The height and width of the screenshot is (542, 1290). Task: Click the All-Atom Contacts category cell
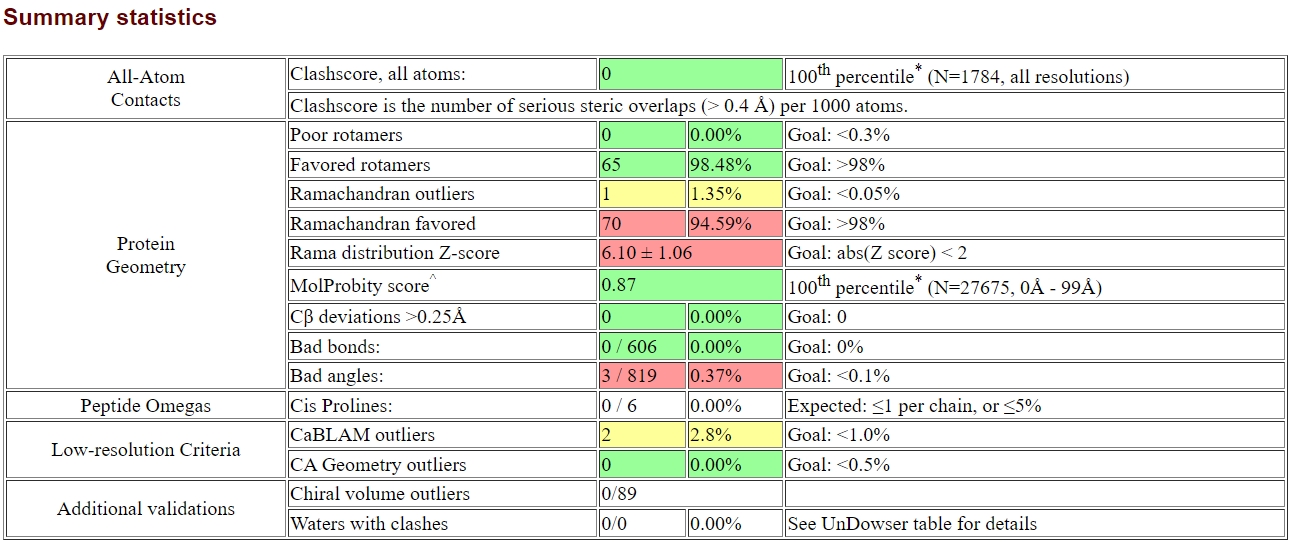click(x=146, y=88)
